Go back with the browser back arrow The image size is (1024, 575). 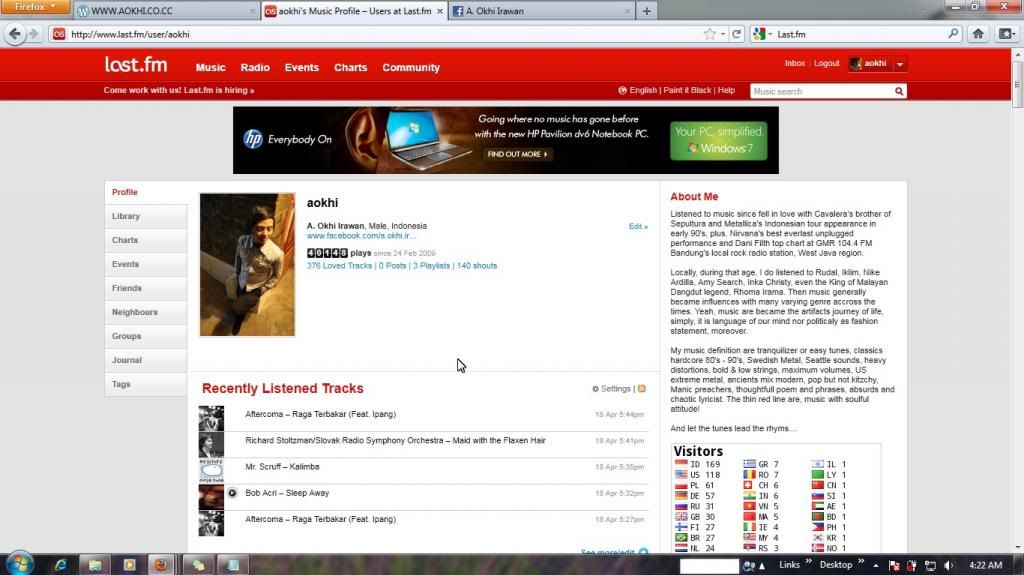point(14,34)
